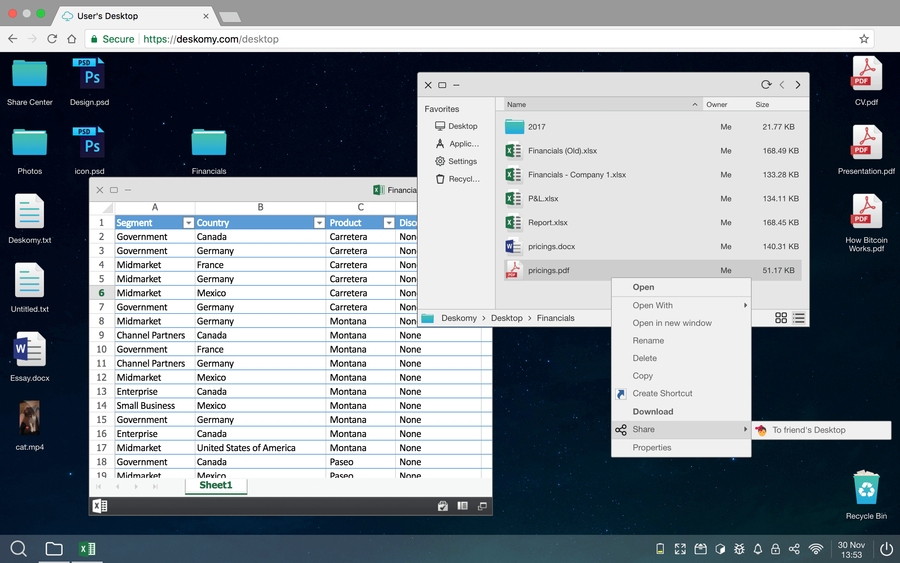Click the lock icon in the taskbar
This screenshot has height=563, width=900.
tap(776, 549)
